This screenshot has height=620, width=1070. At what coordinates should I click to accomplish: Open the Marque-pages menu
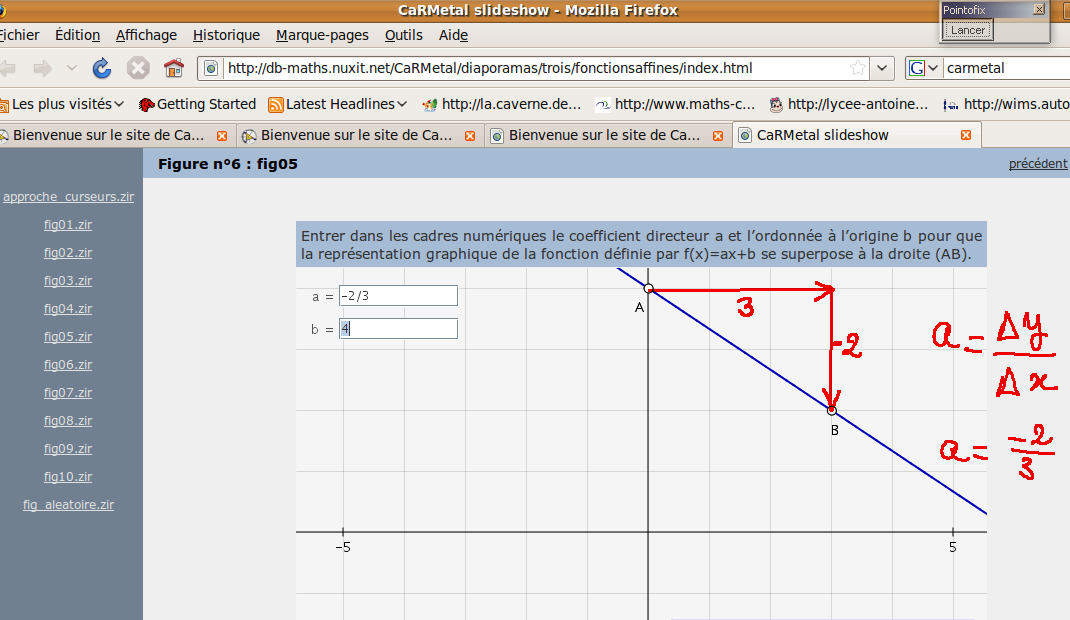click(322, 35)
